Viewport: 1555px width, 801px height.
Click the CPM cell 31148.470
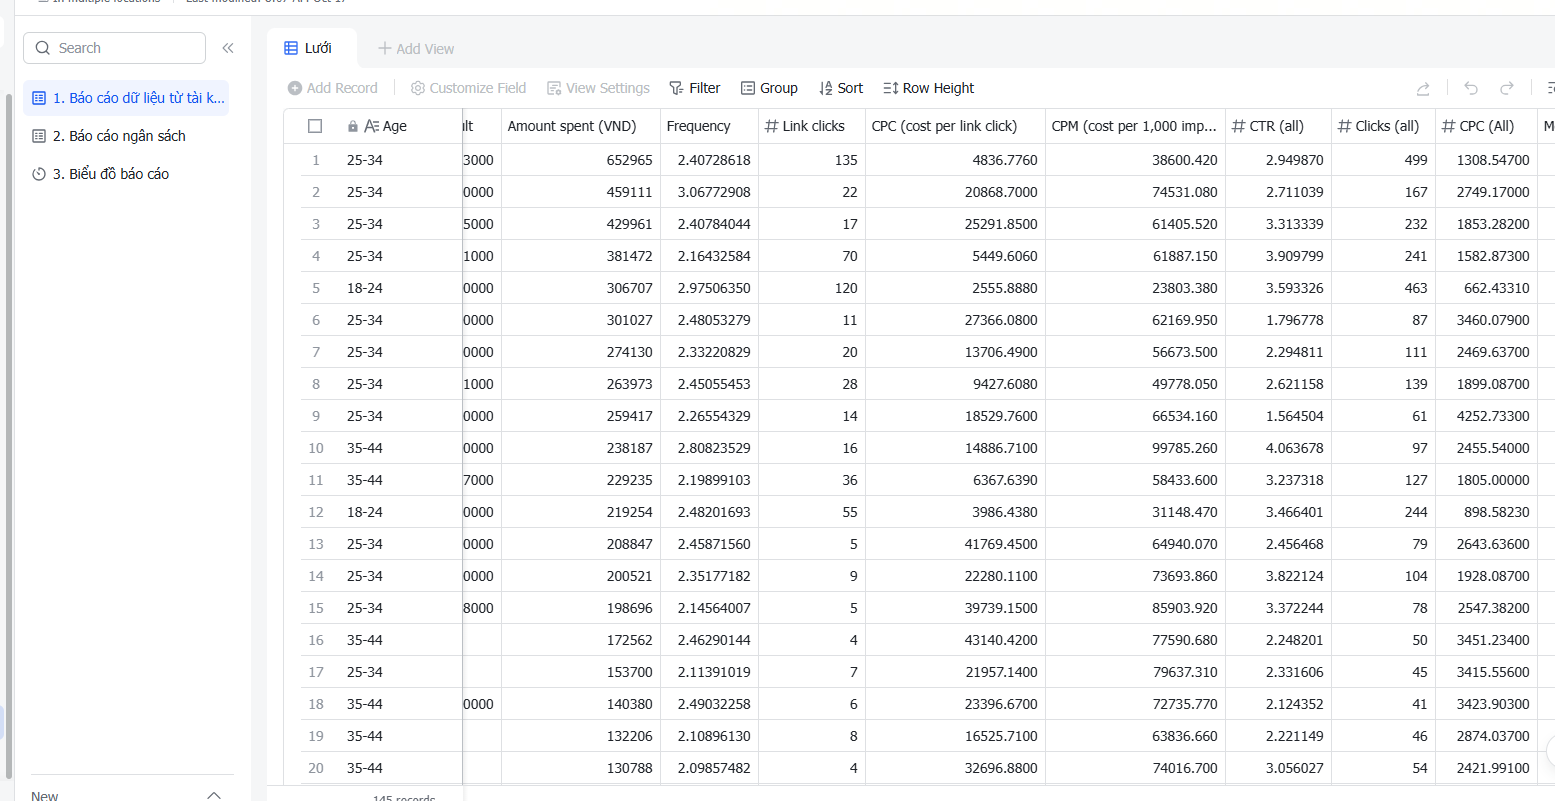click(1135, 512)
